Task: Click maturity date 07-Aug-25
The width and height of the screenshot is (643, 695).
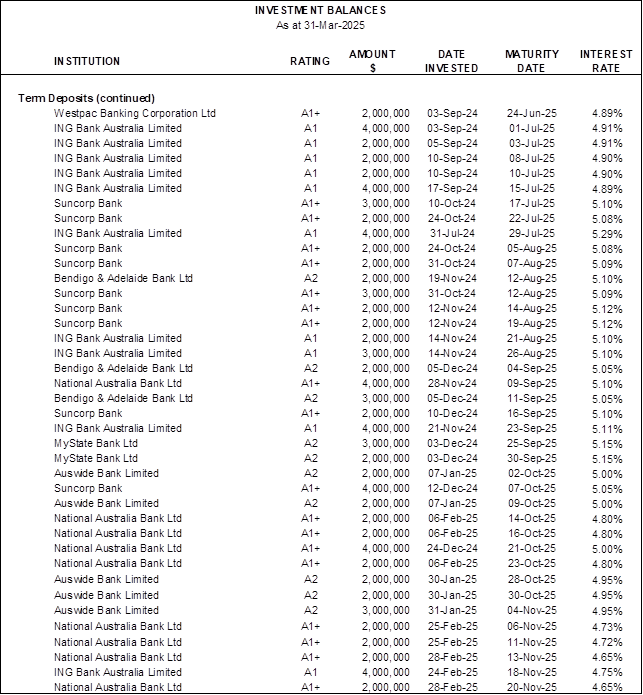Action: (532, 264)
